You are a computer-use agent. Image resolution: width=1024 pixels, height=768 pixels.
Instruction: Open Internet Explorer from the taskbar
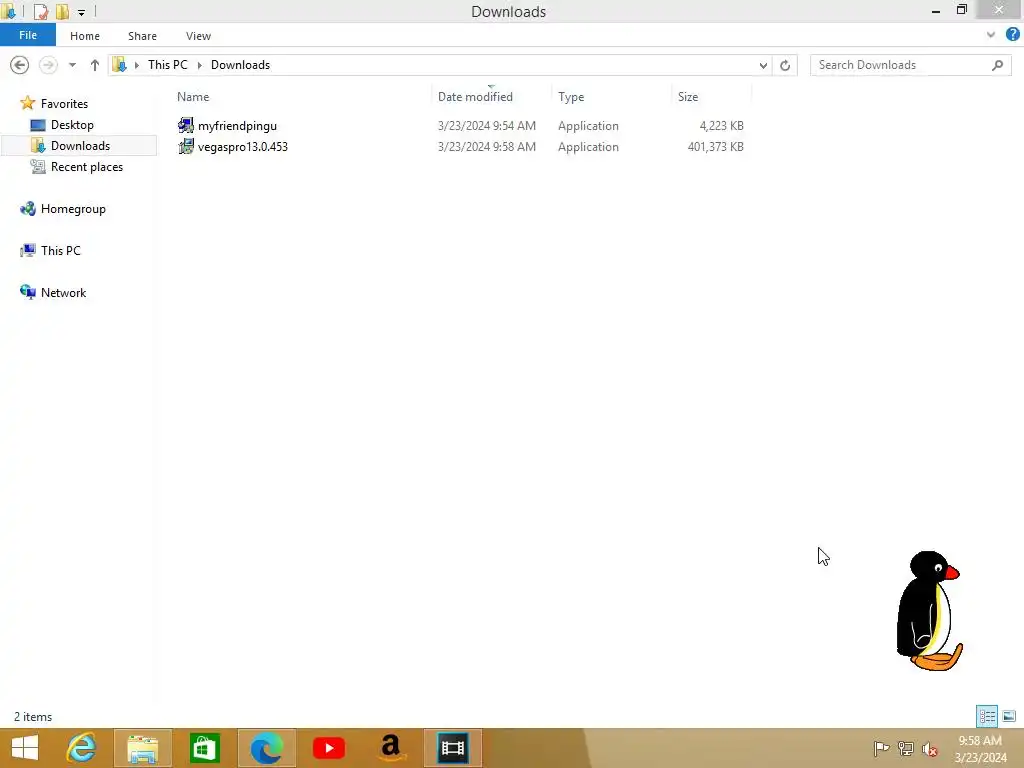pyautogui.click(x=82, y=748)
